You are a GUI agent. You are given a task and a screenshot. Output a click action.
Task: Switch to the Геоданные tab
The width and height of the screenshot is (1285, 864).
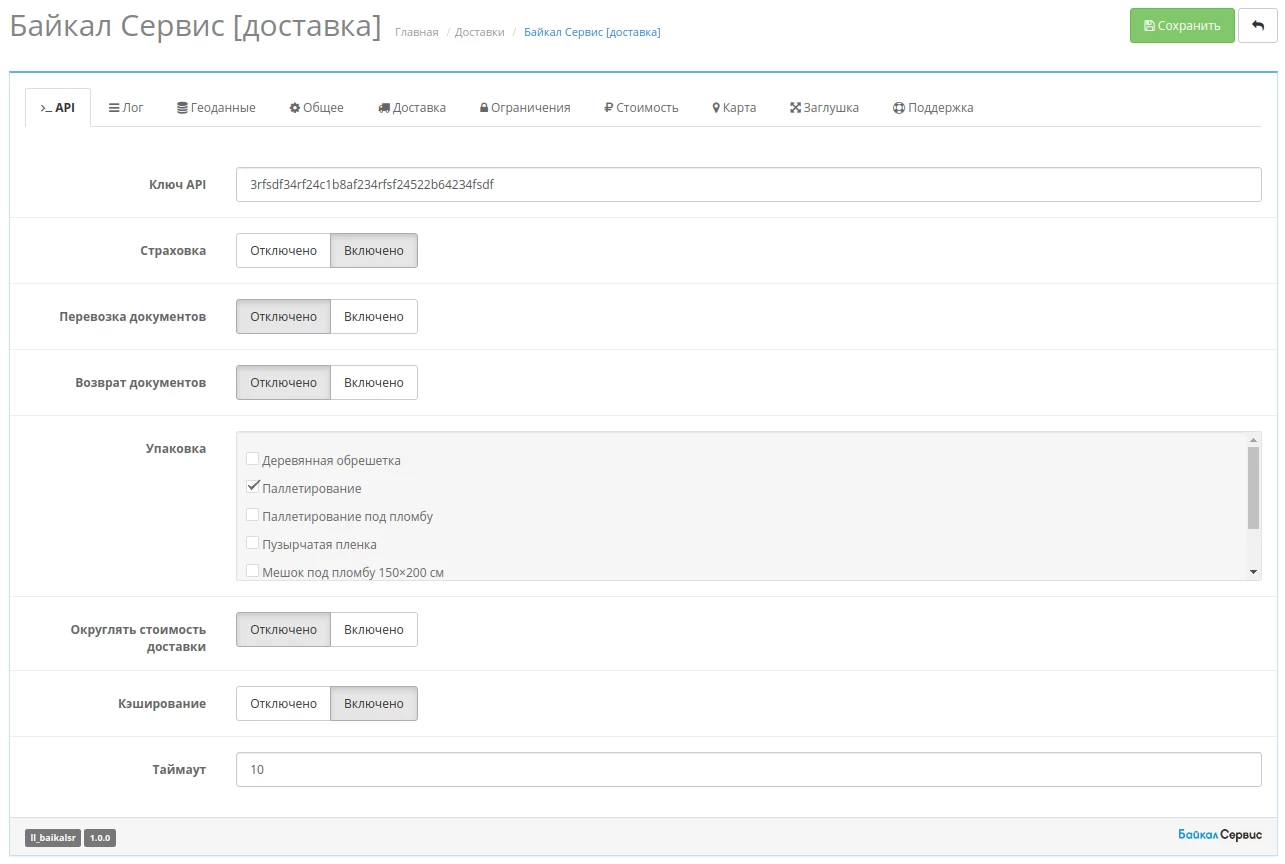pyautogui.click(x=216, y=108)
